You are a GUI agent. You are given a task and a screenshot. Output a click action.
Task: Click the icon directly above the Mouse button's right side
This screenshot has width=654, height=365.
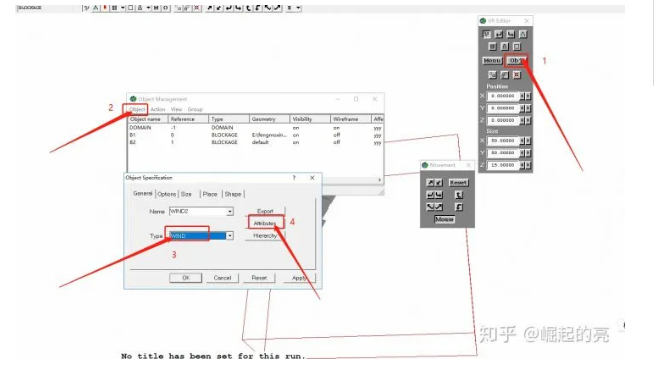[x=458, y=207]
